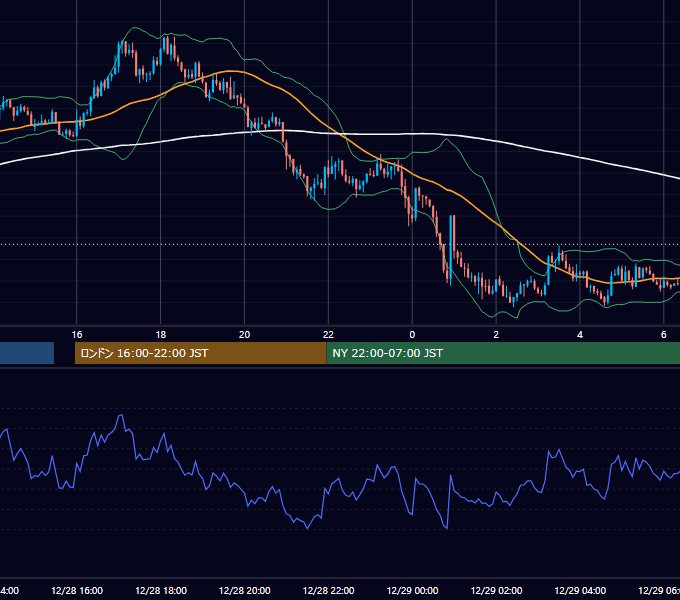The image size is (680, 600).
Task: Click the blue session bar left of London
Action: 27,353
